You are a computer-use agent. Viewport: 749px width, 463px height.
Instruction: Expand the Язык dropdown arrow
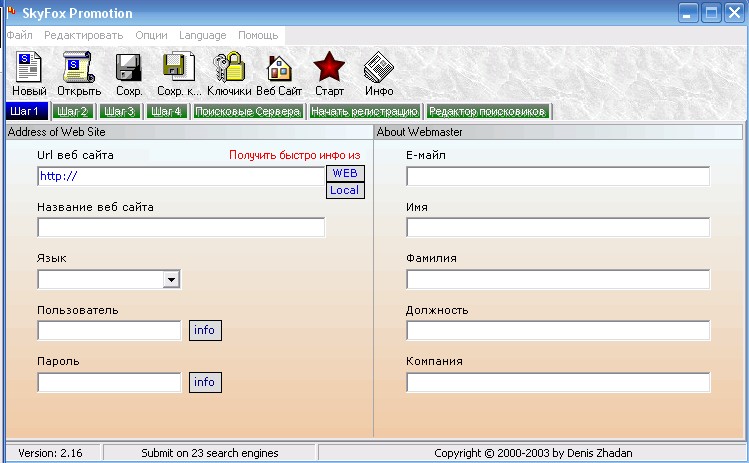click(x=171, y=280)
